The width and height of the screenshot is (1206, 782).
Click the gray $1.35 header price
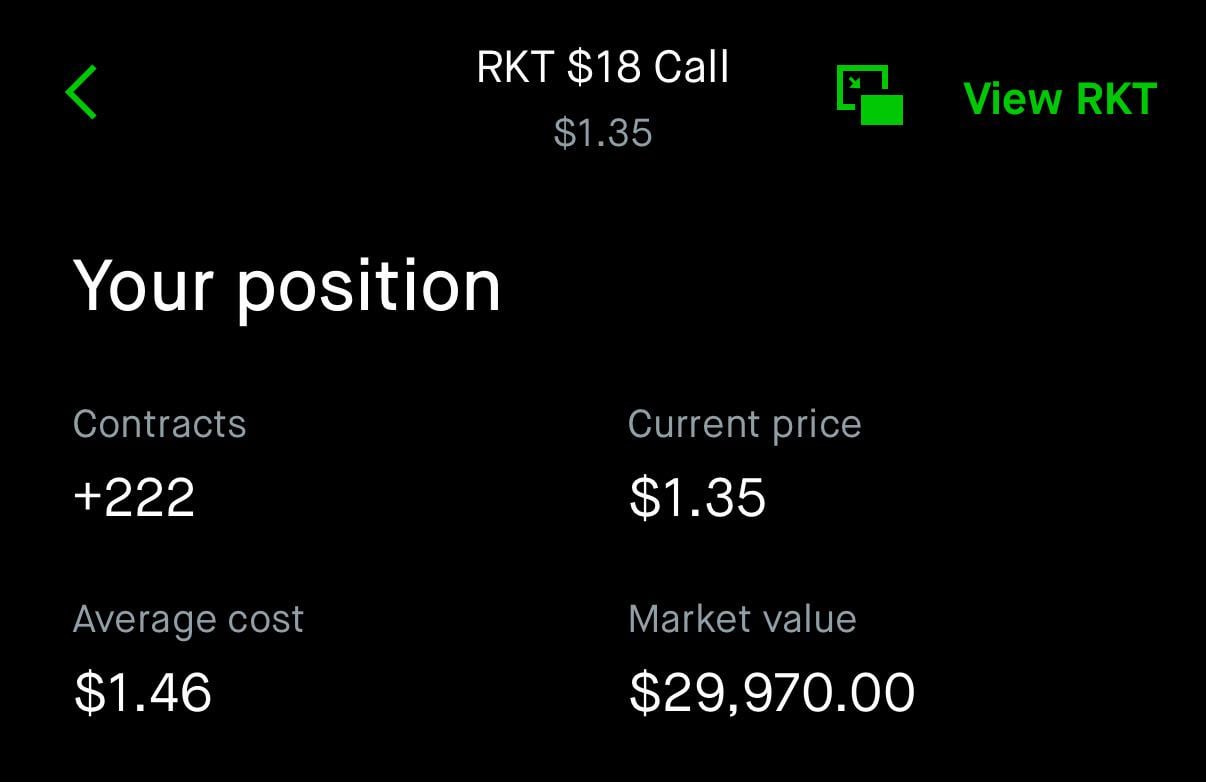[x=603, y=133]
